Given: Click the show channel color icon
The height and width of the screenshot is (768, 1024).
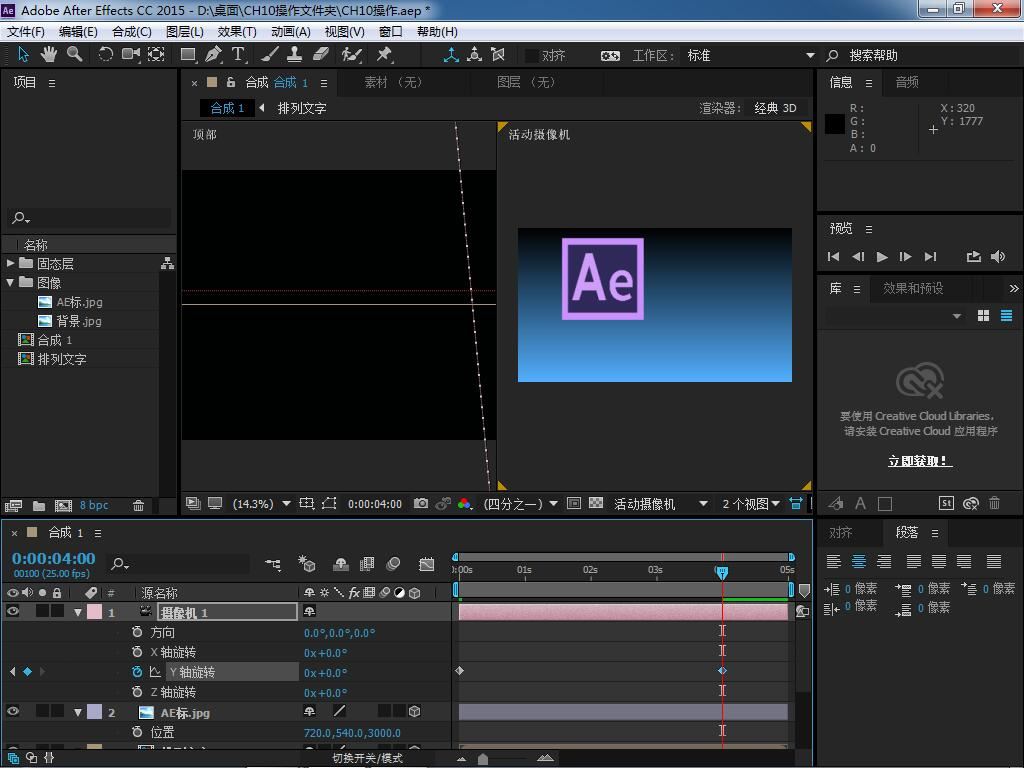Looking at the screenshot, I should pyautogui.click(x=464, y=504).
